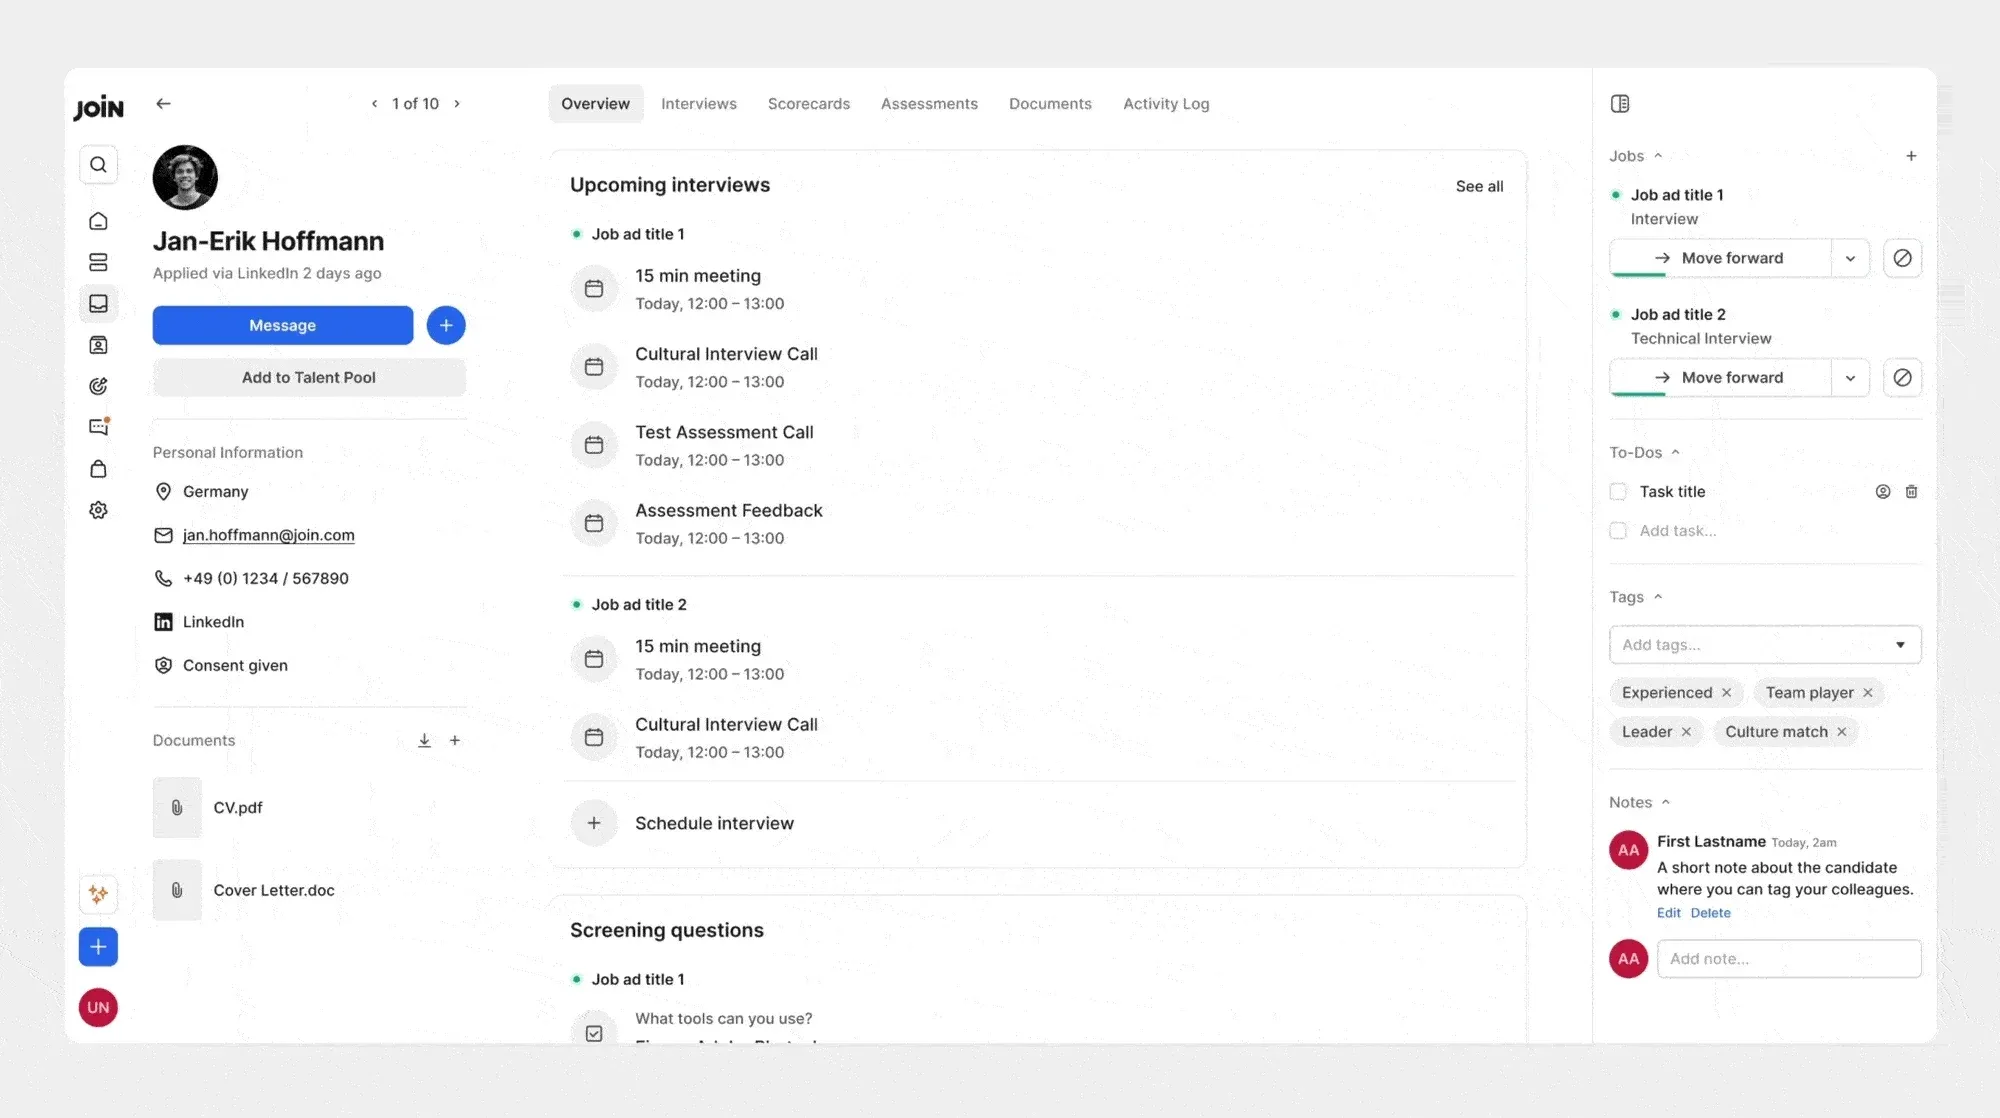Toggle the side panel layout icon
Viewport: 2000px width, 1118px height.
[x=1620, y=103]
